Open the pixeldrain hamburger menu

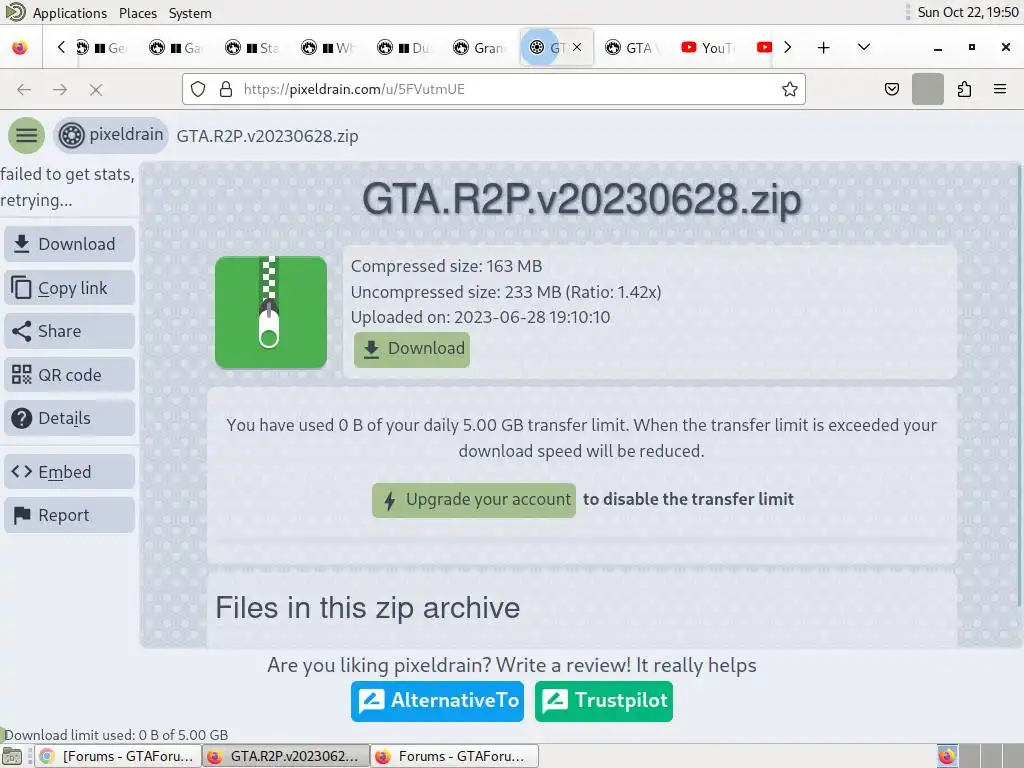click(26, 135)
